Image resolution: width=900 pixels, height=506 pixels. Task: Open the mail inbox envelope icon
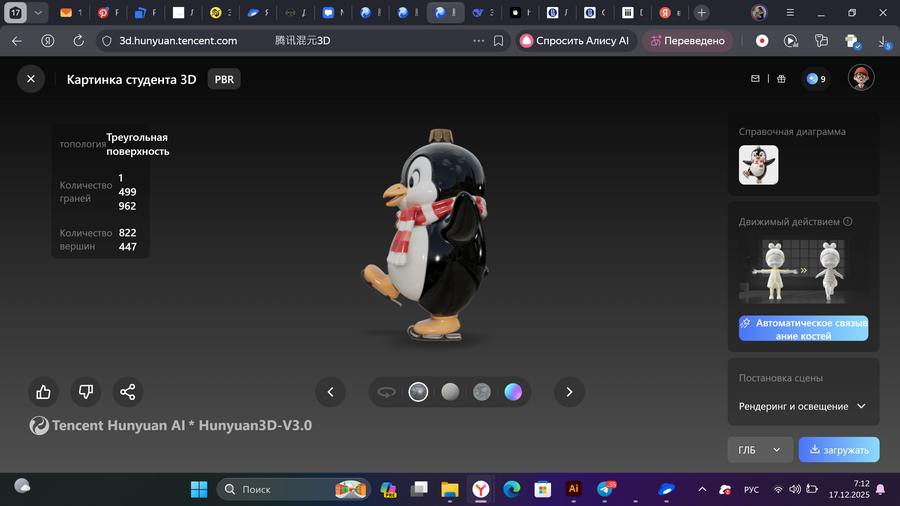coord(756,79)
